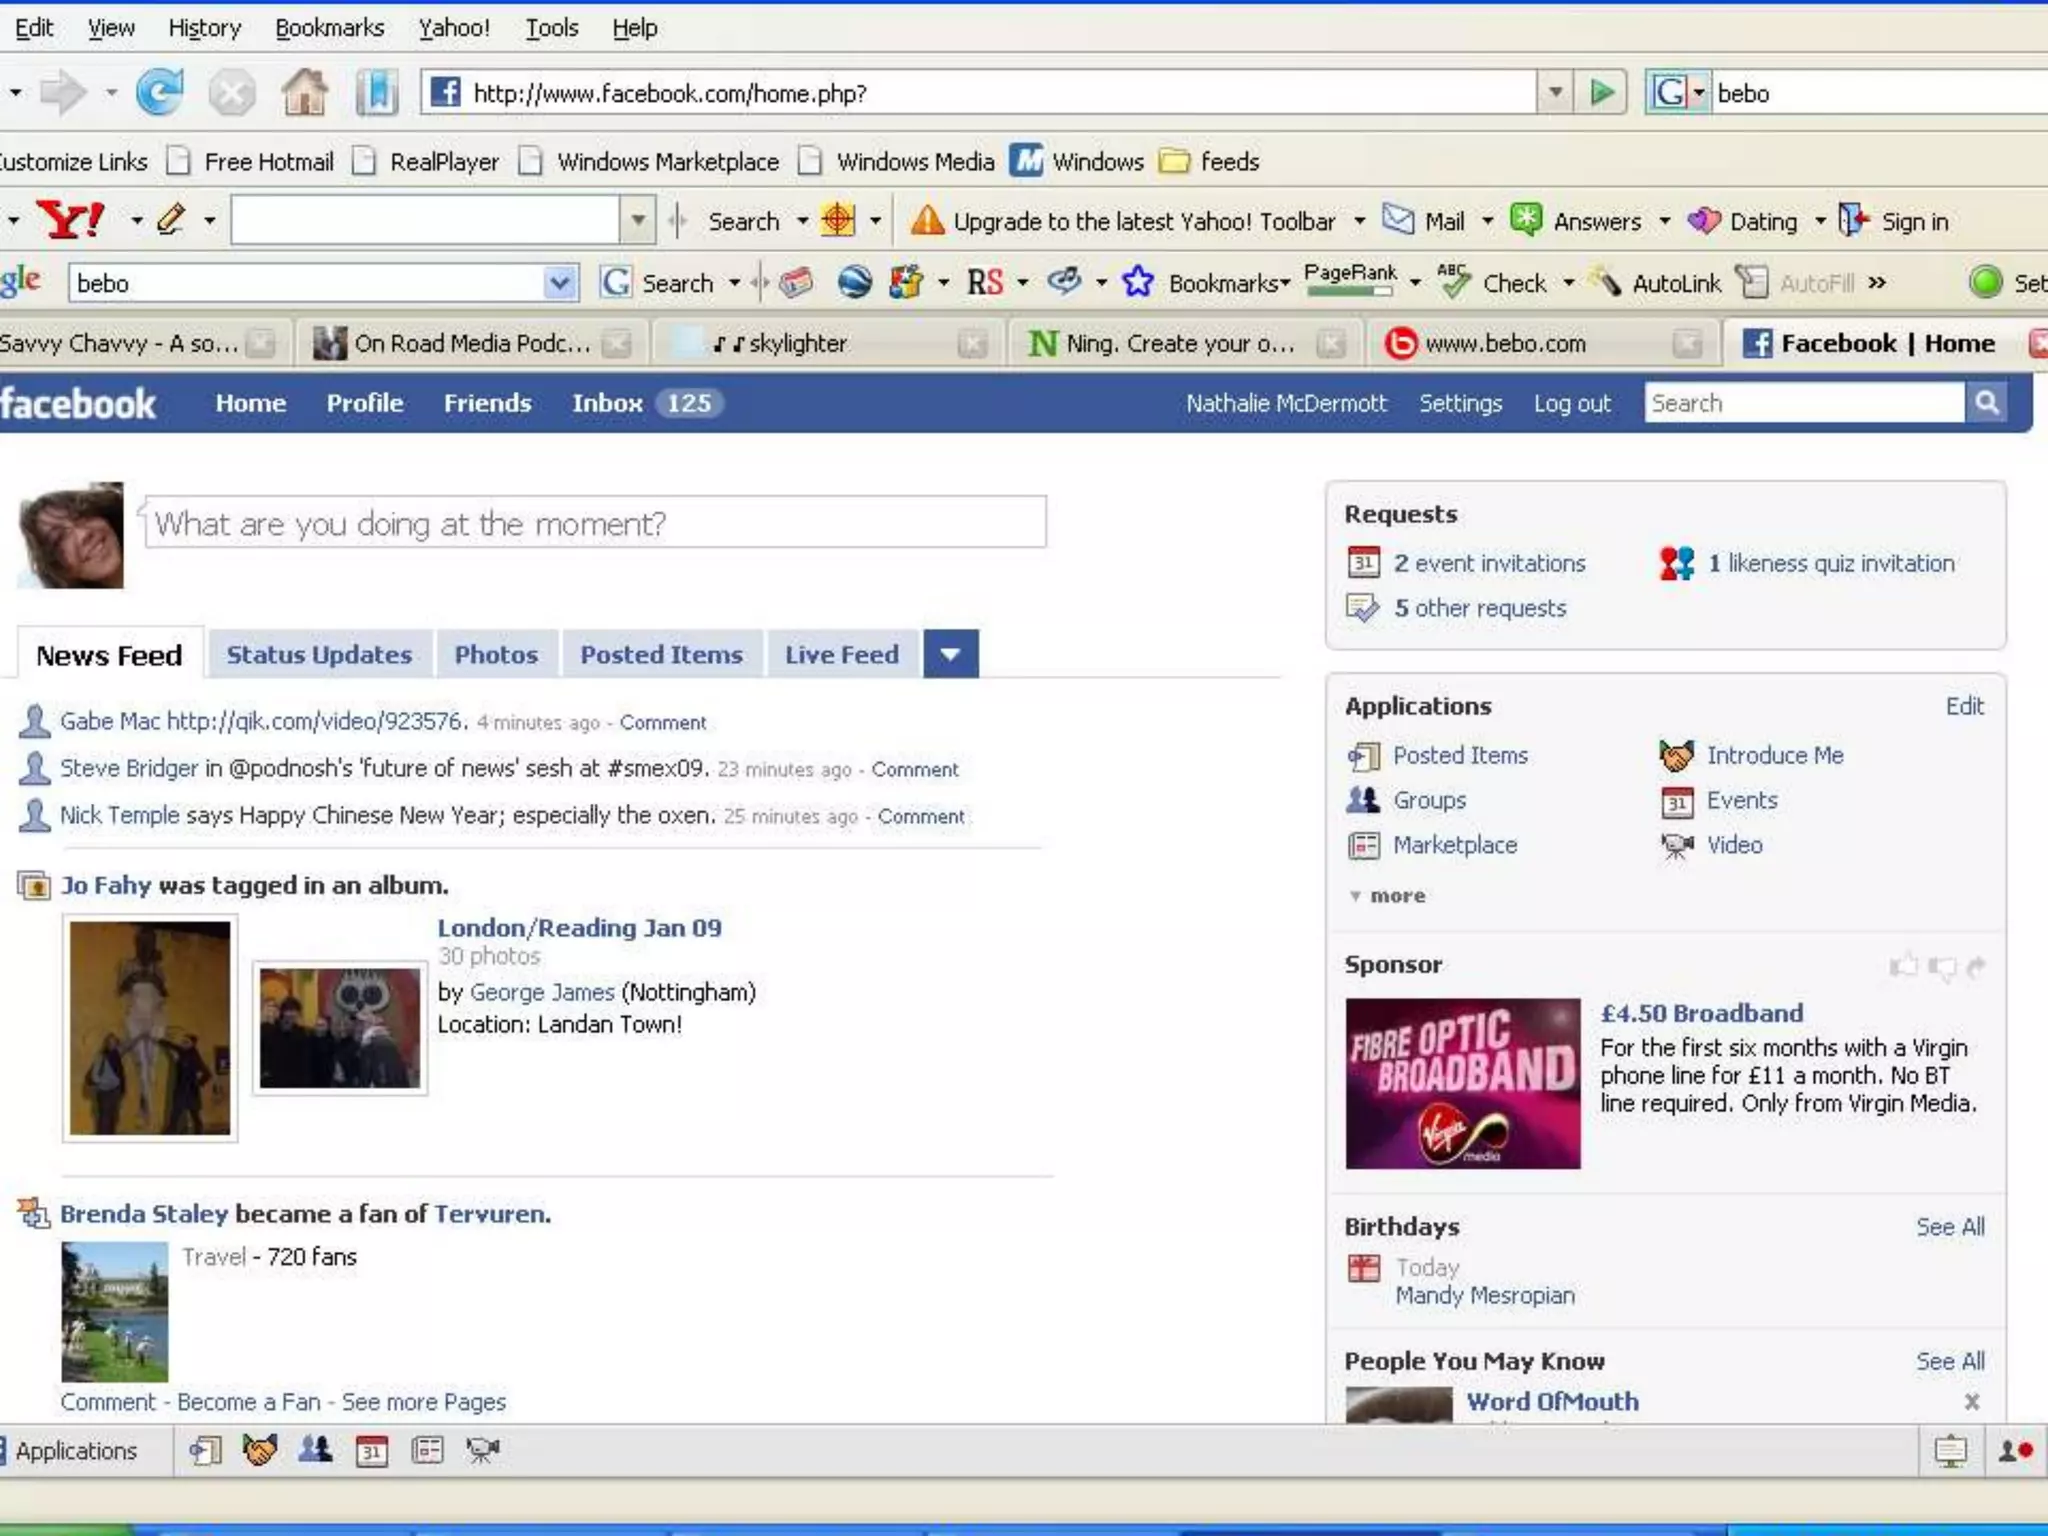This screenshot has height=1536, width=2048.
Task: Click the AutoLink wand icon
Action: coord(1605,282)
